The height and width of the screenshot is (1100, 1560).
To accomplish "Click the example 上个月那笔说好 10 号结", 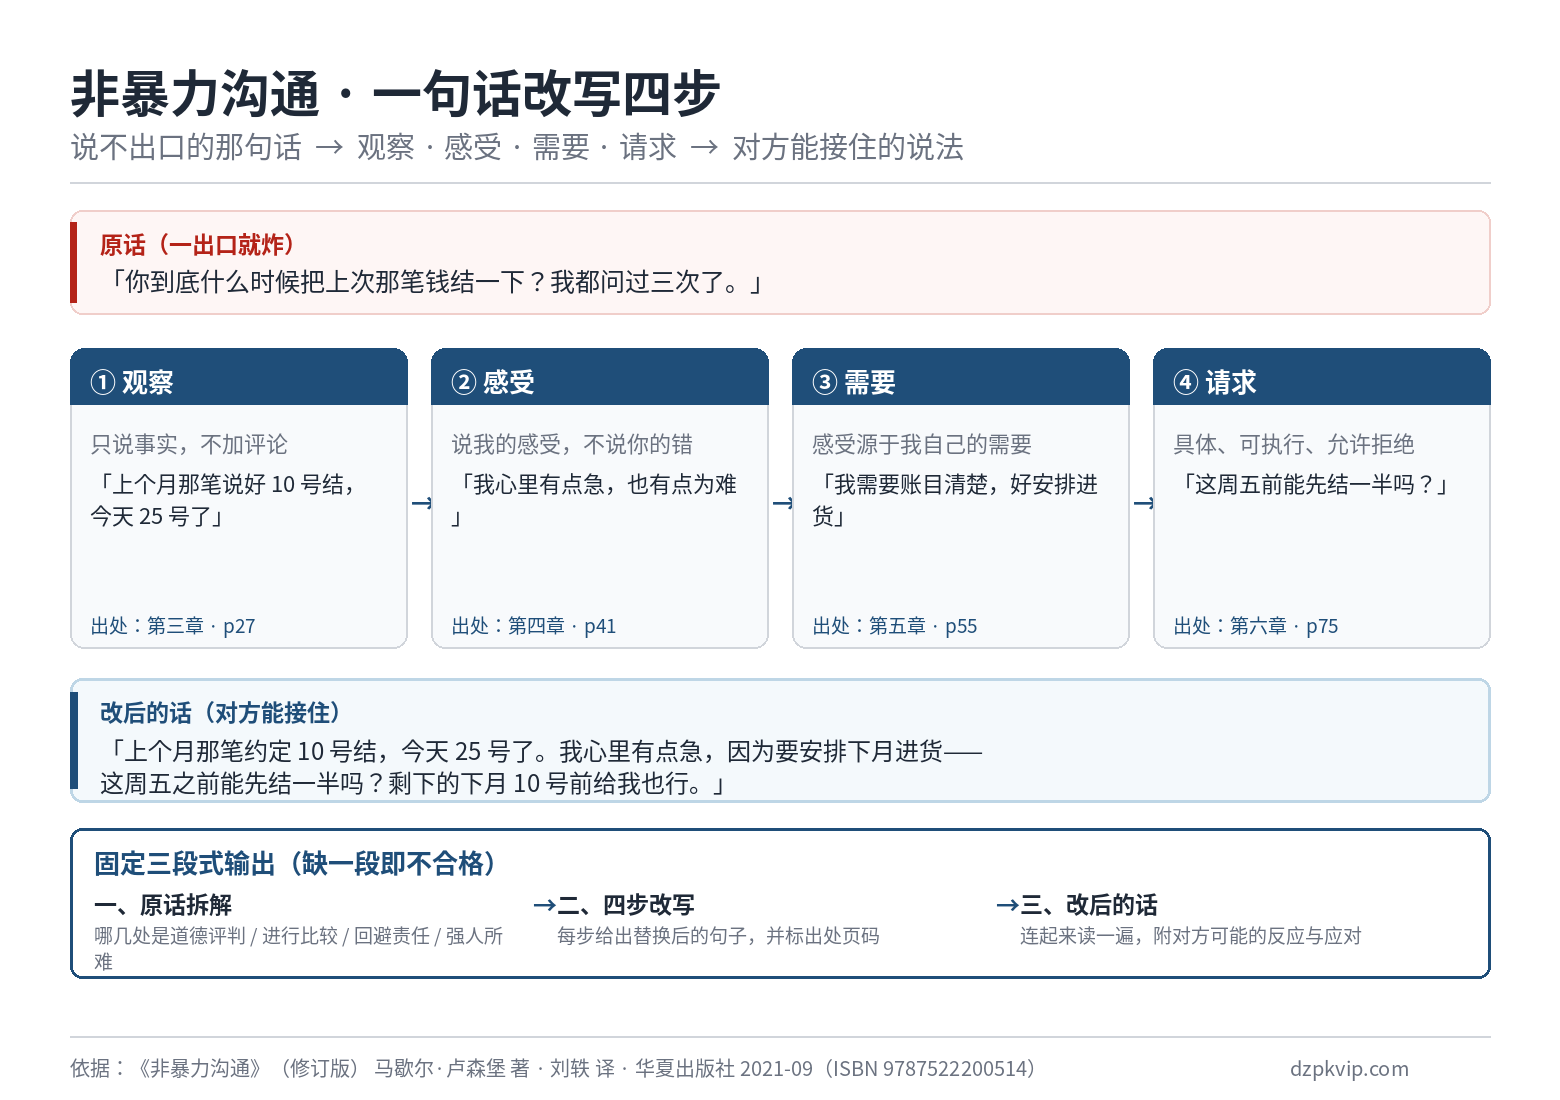I will click(226, 500).
